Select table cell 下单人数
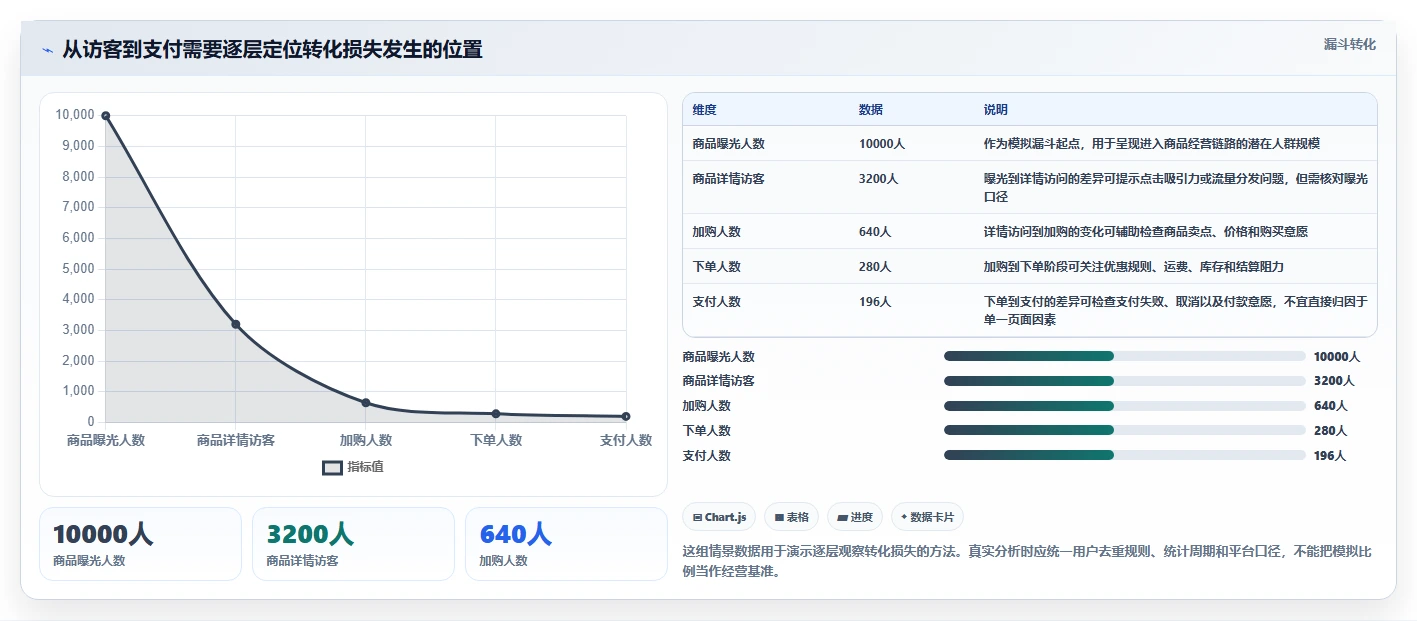Viewport: 1417px width, 621px height. click(716, 267)
